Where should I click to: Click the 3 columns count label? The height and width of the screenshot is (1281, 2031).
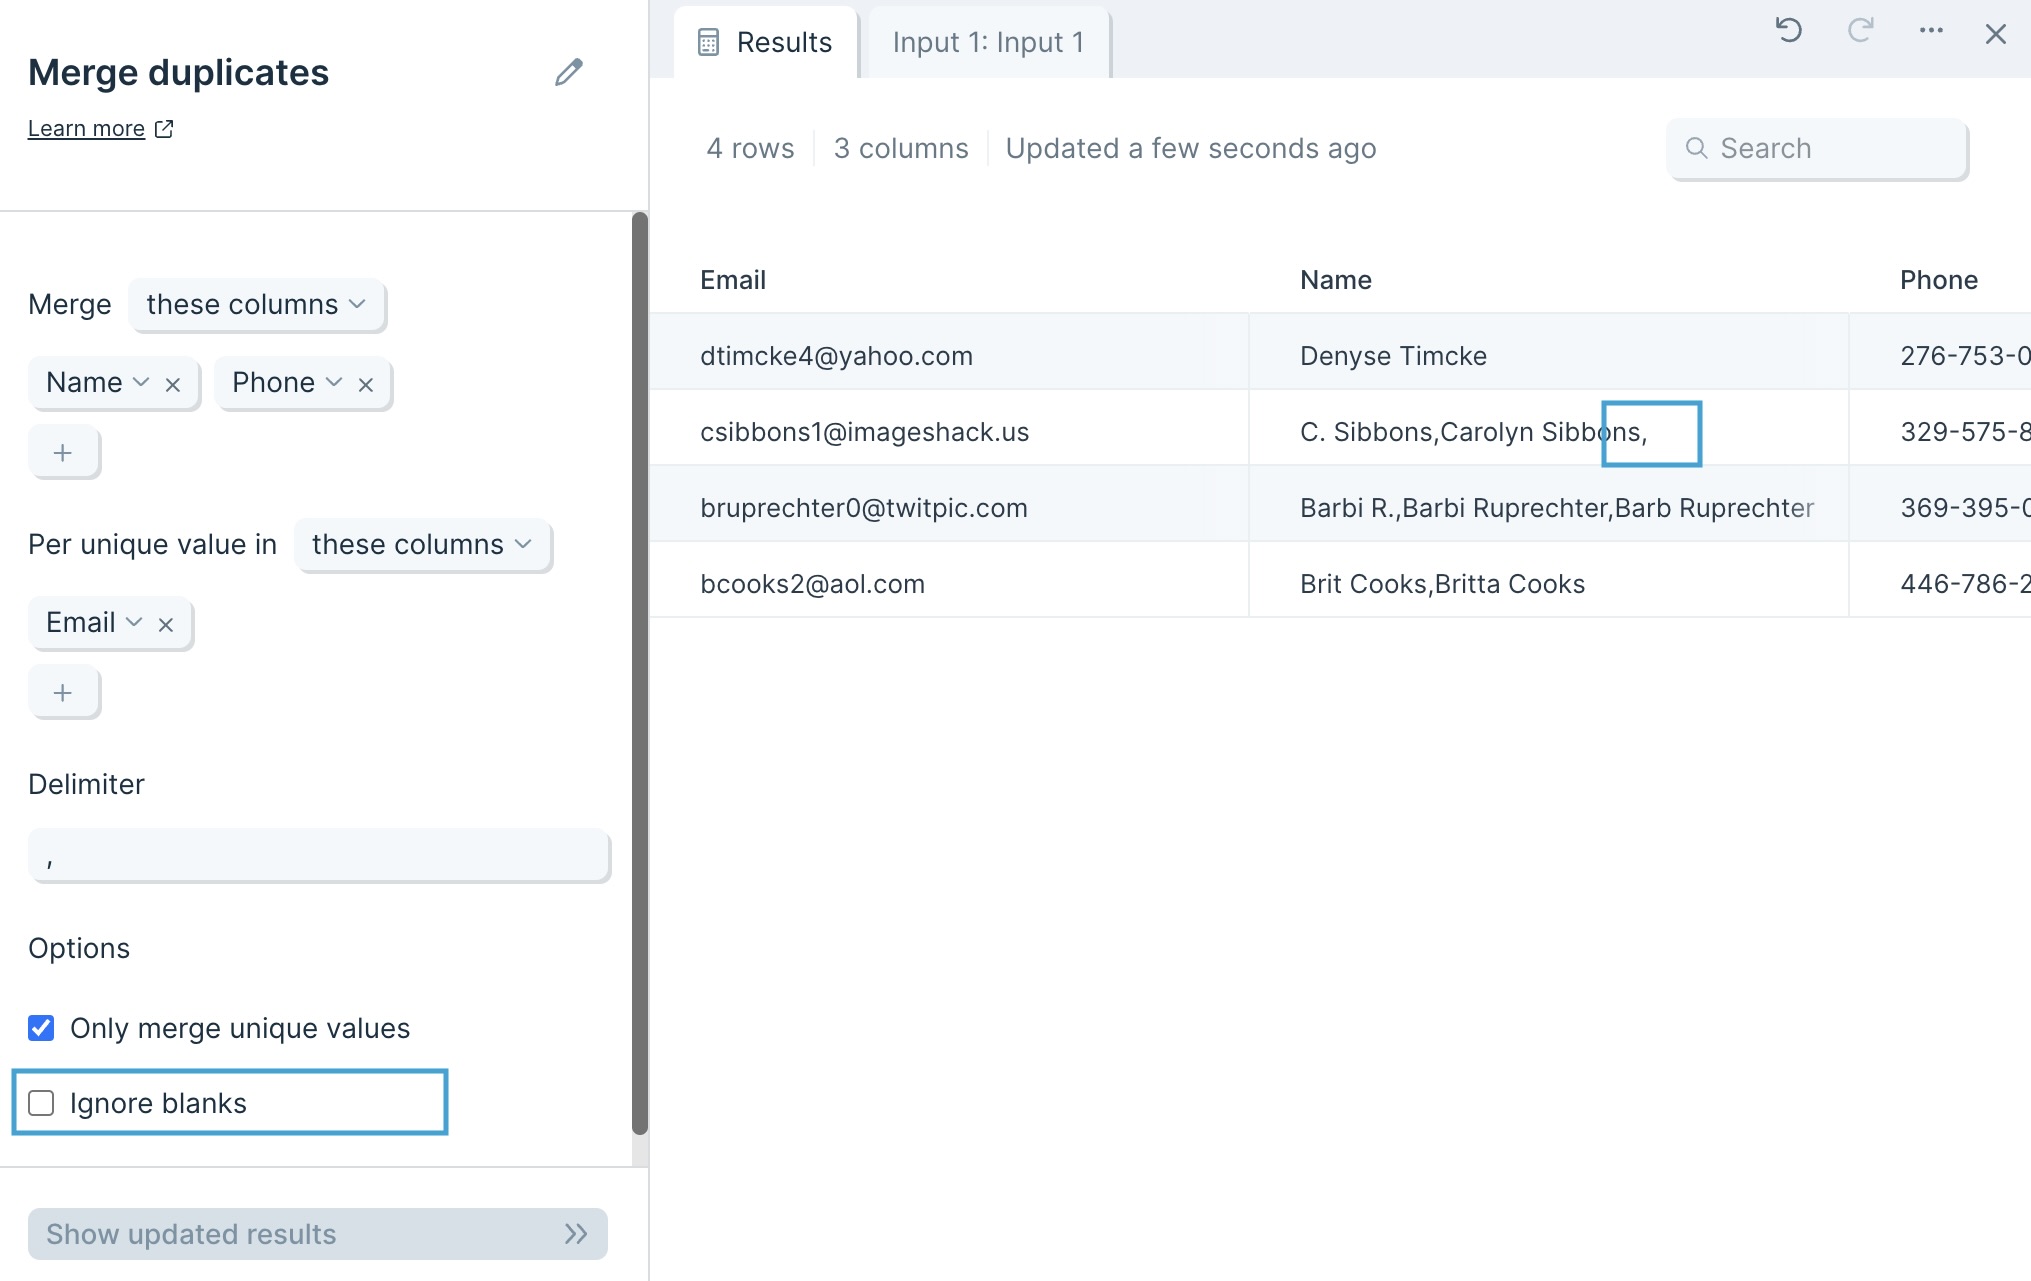click(x=901, y=148)
